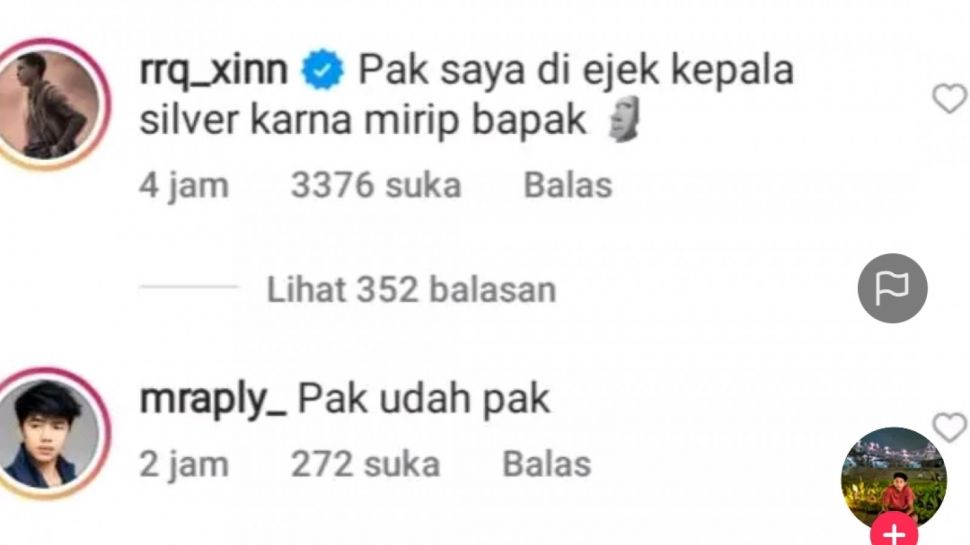Tap the 4 jam timestamp

pos(184,185)
